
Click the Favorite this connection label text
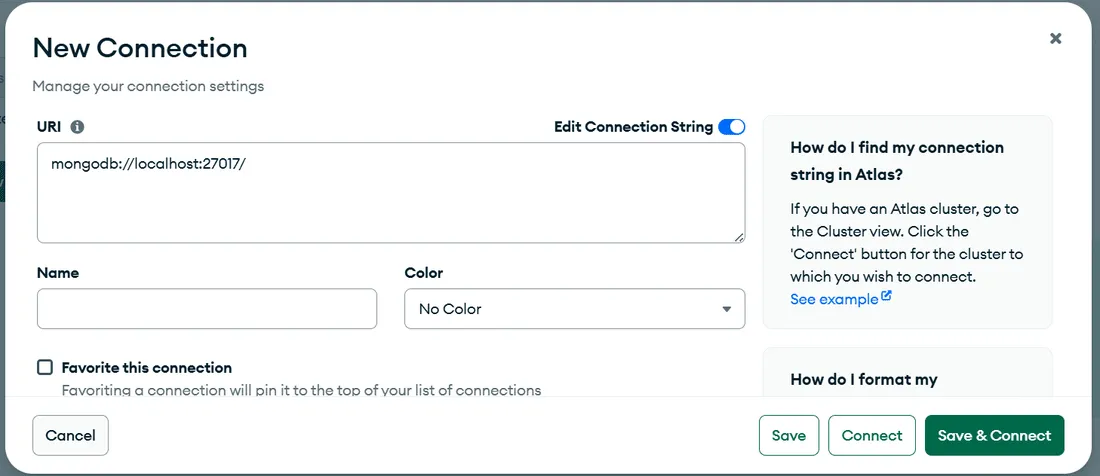[x=146, y=368]
